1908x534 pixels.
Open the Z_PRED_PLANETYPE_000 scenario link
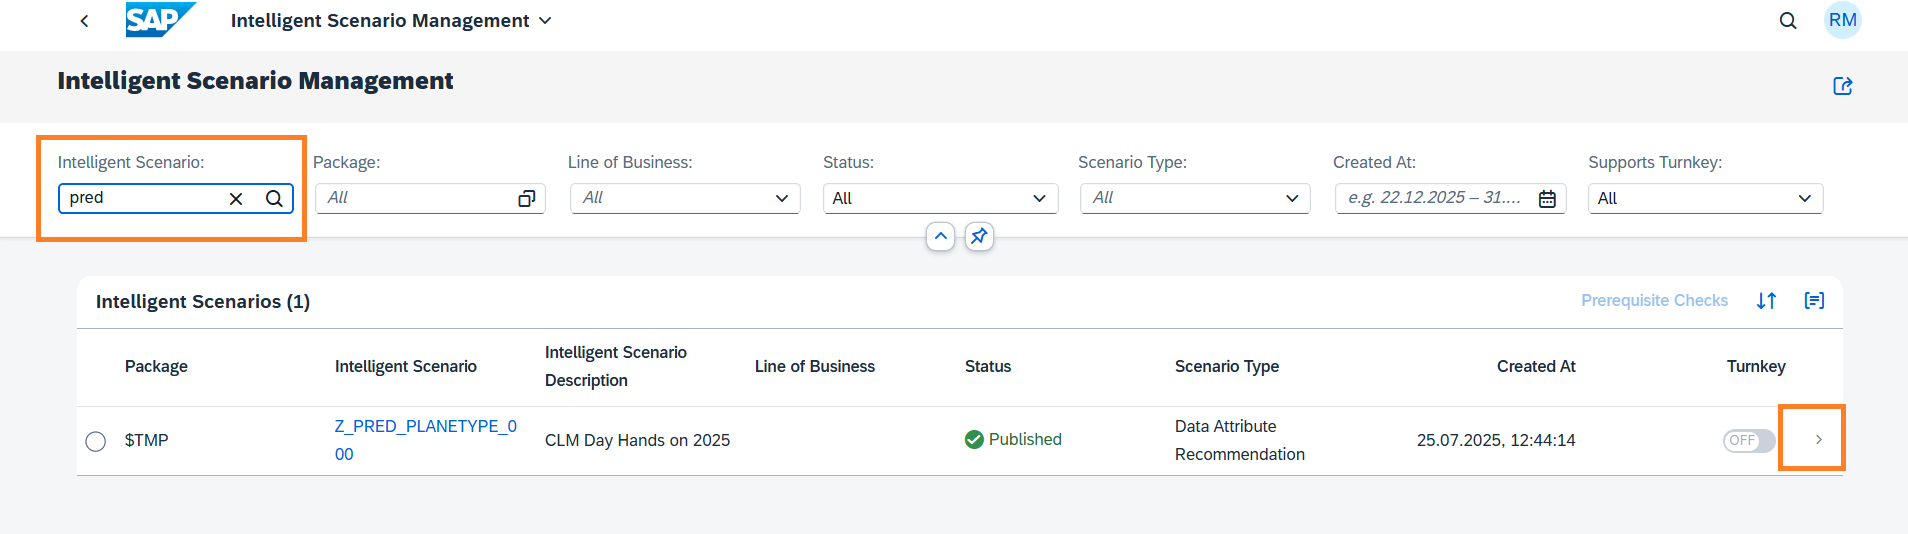pos(425,427)
